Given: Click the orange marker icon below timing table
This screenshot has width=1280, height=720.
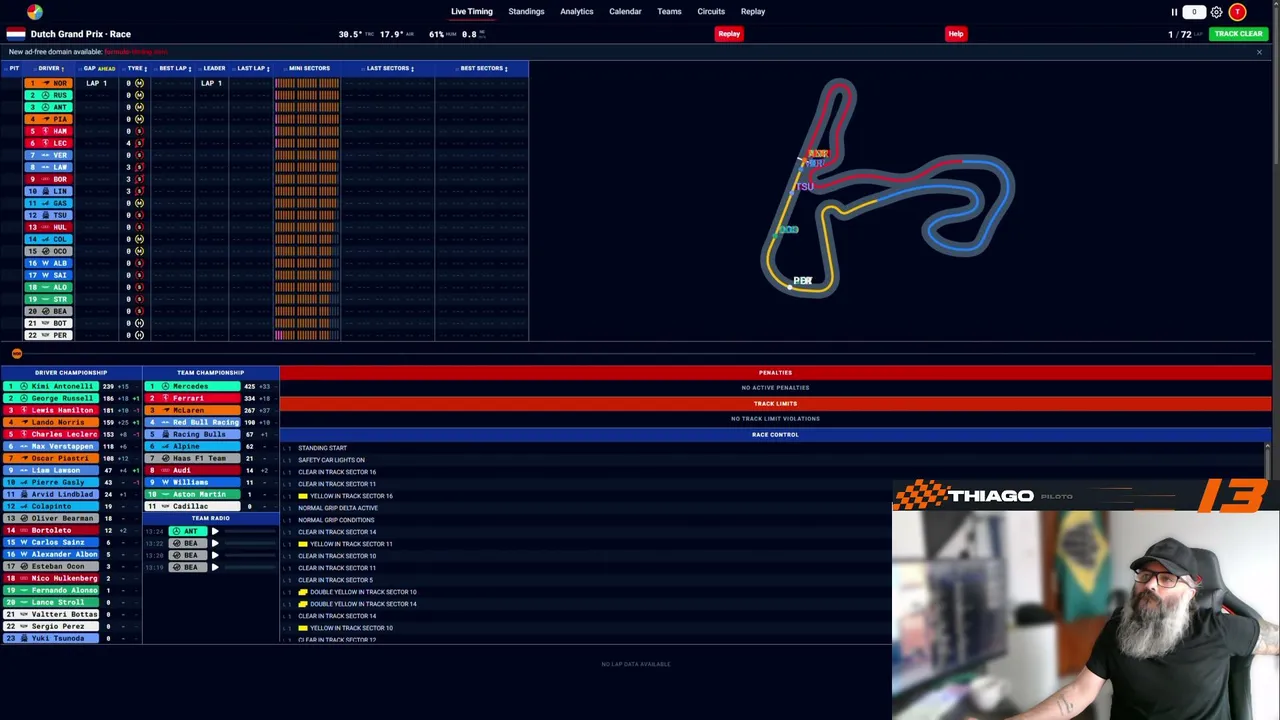Looking at the screenshot, I should 17,354.
